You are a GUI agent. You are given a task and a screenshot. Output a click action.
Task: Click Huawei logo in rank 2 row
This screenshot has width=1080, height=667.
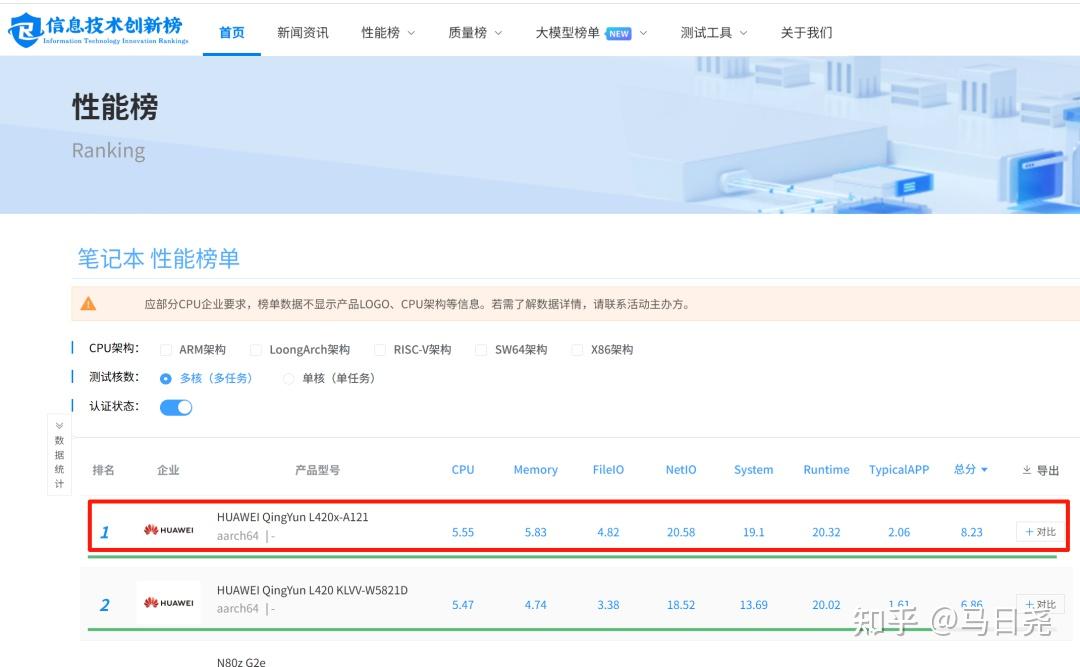169,603
